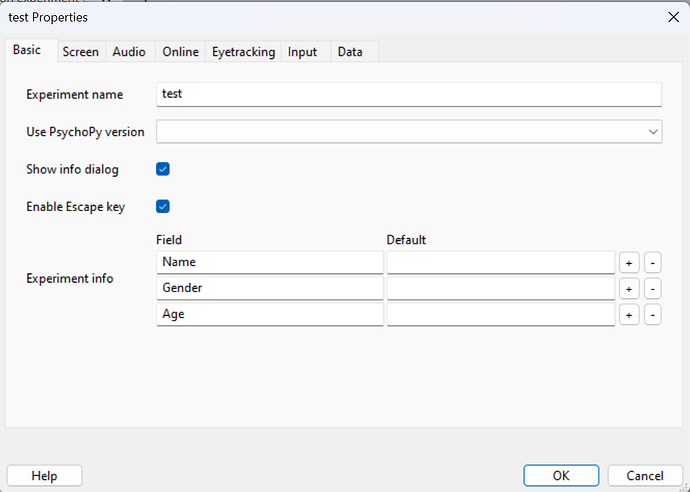
Task: Click the Experiment info label
Action: 70,279
